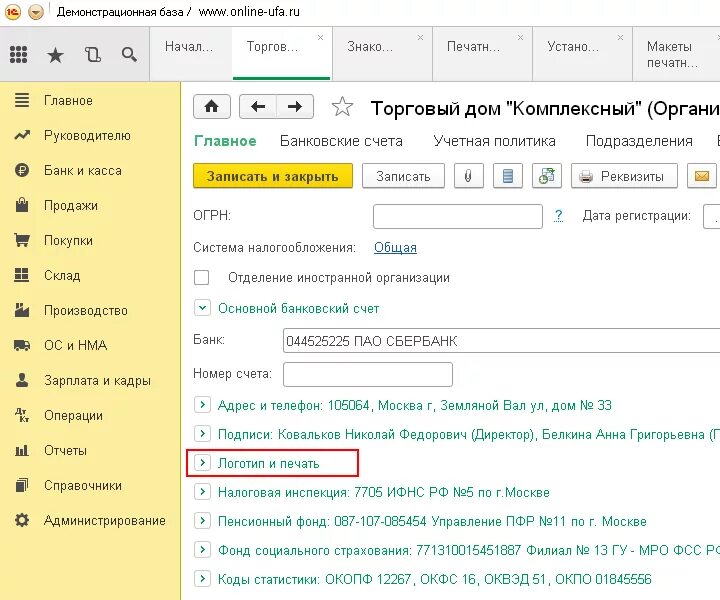Expand the Логотип и печать section
This screenshot has height=600, width=720.
click(202, 462)
